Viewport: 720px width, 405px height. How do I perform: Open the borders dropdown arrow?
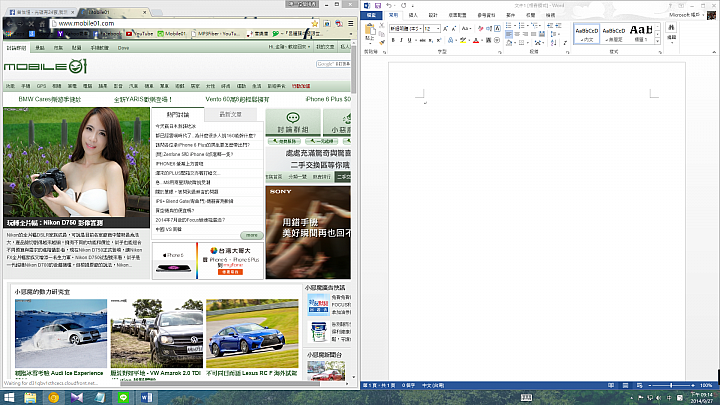point(528,42)
